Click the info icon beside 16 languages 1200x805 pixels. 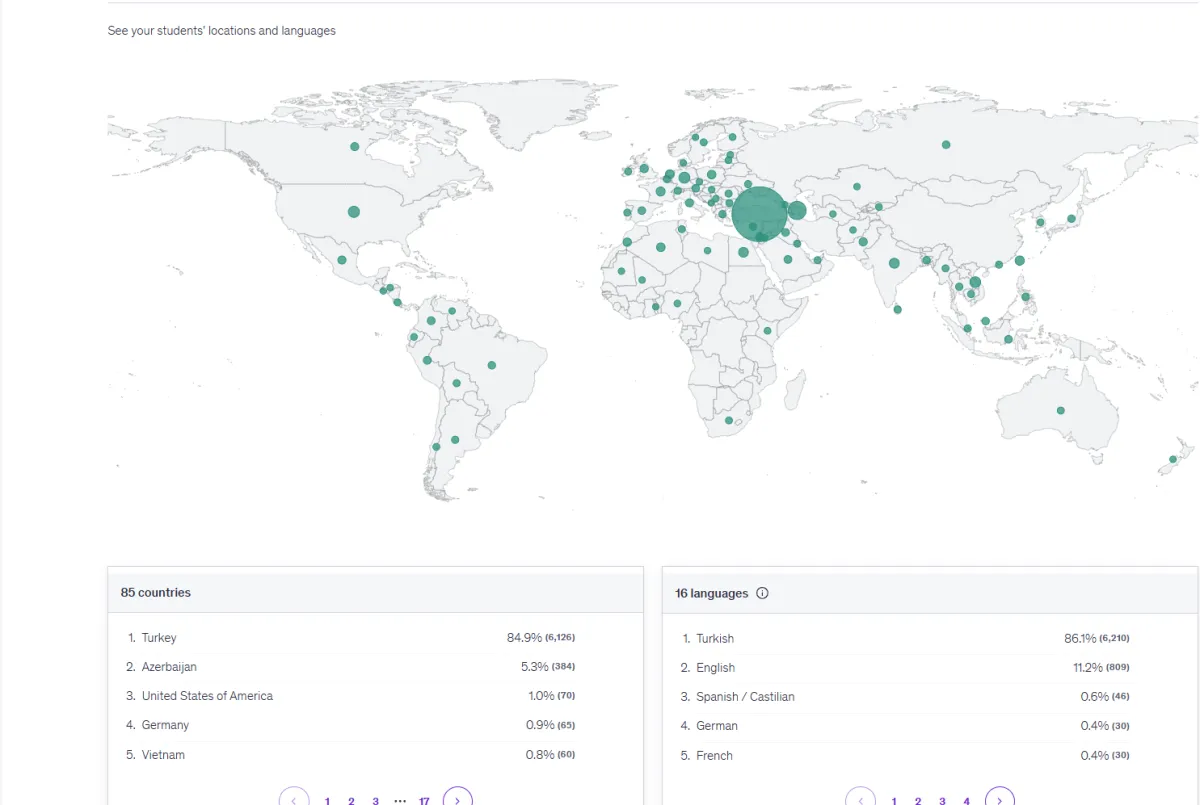pyautogui.click(x=763, y=593)
